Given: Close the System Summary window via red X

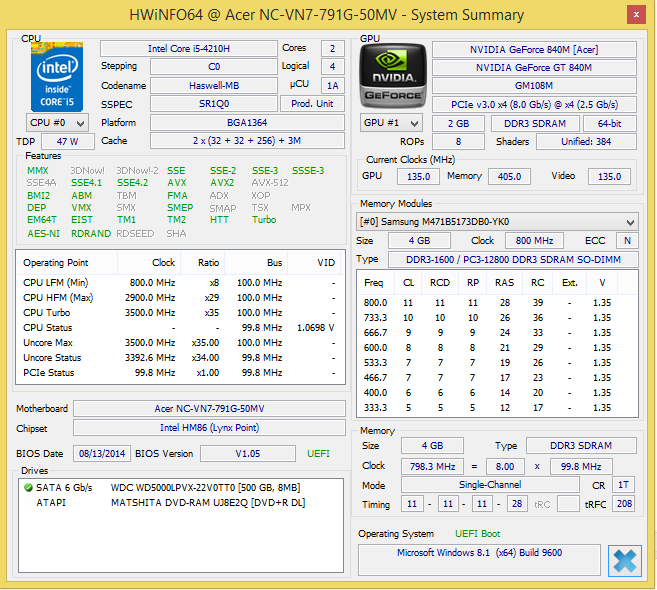Looking at the screenshot, I should [x=636, y=15].
